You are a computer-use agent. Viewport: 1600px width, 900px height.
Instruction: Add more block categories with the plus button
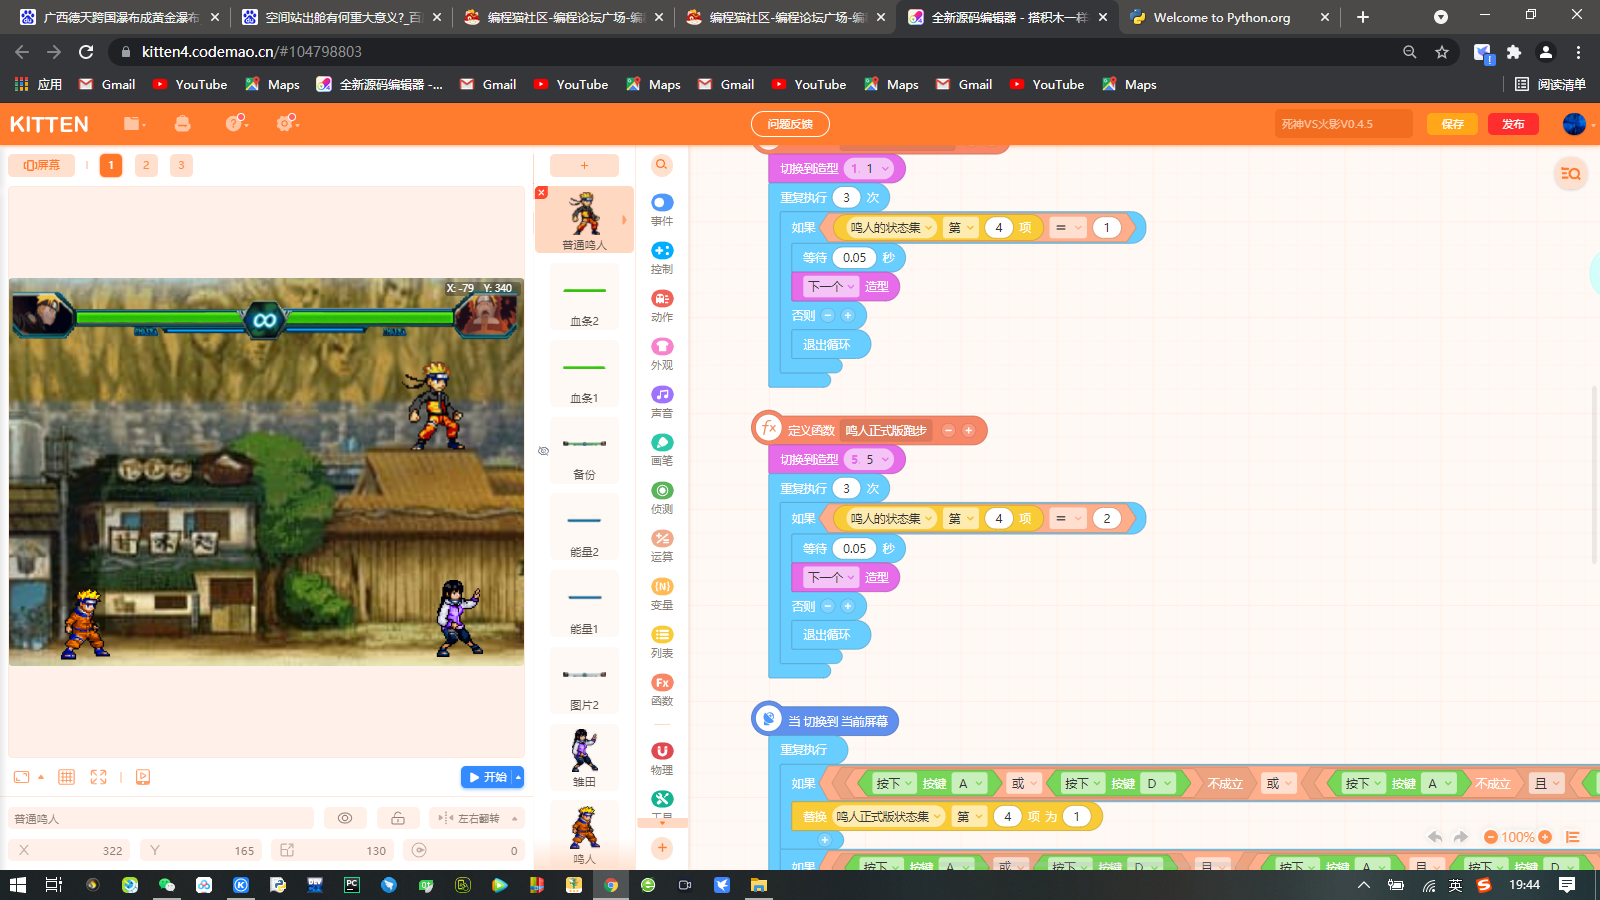click(x=662, y=848)
